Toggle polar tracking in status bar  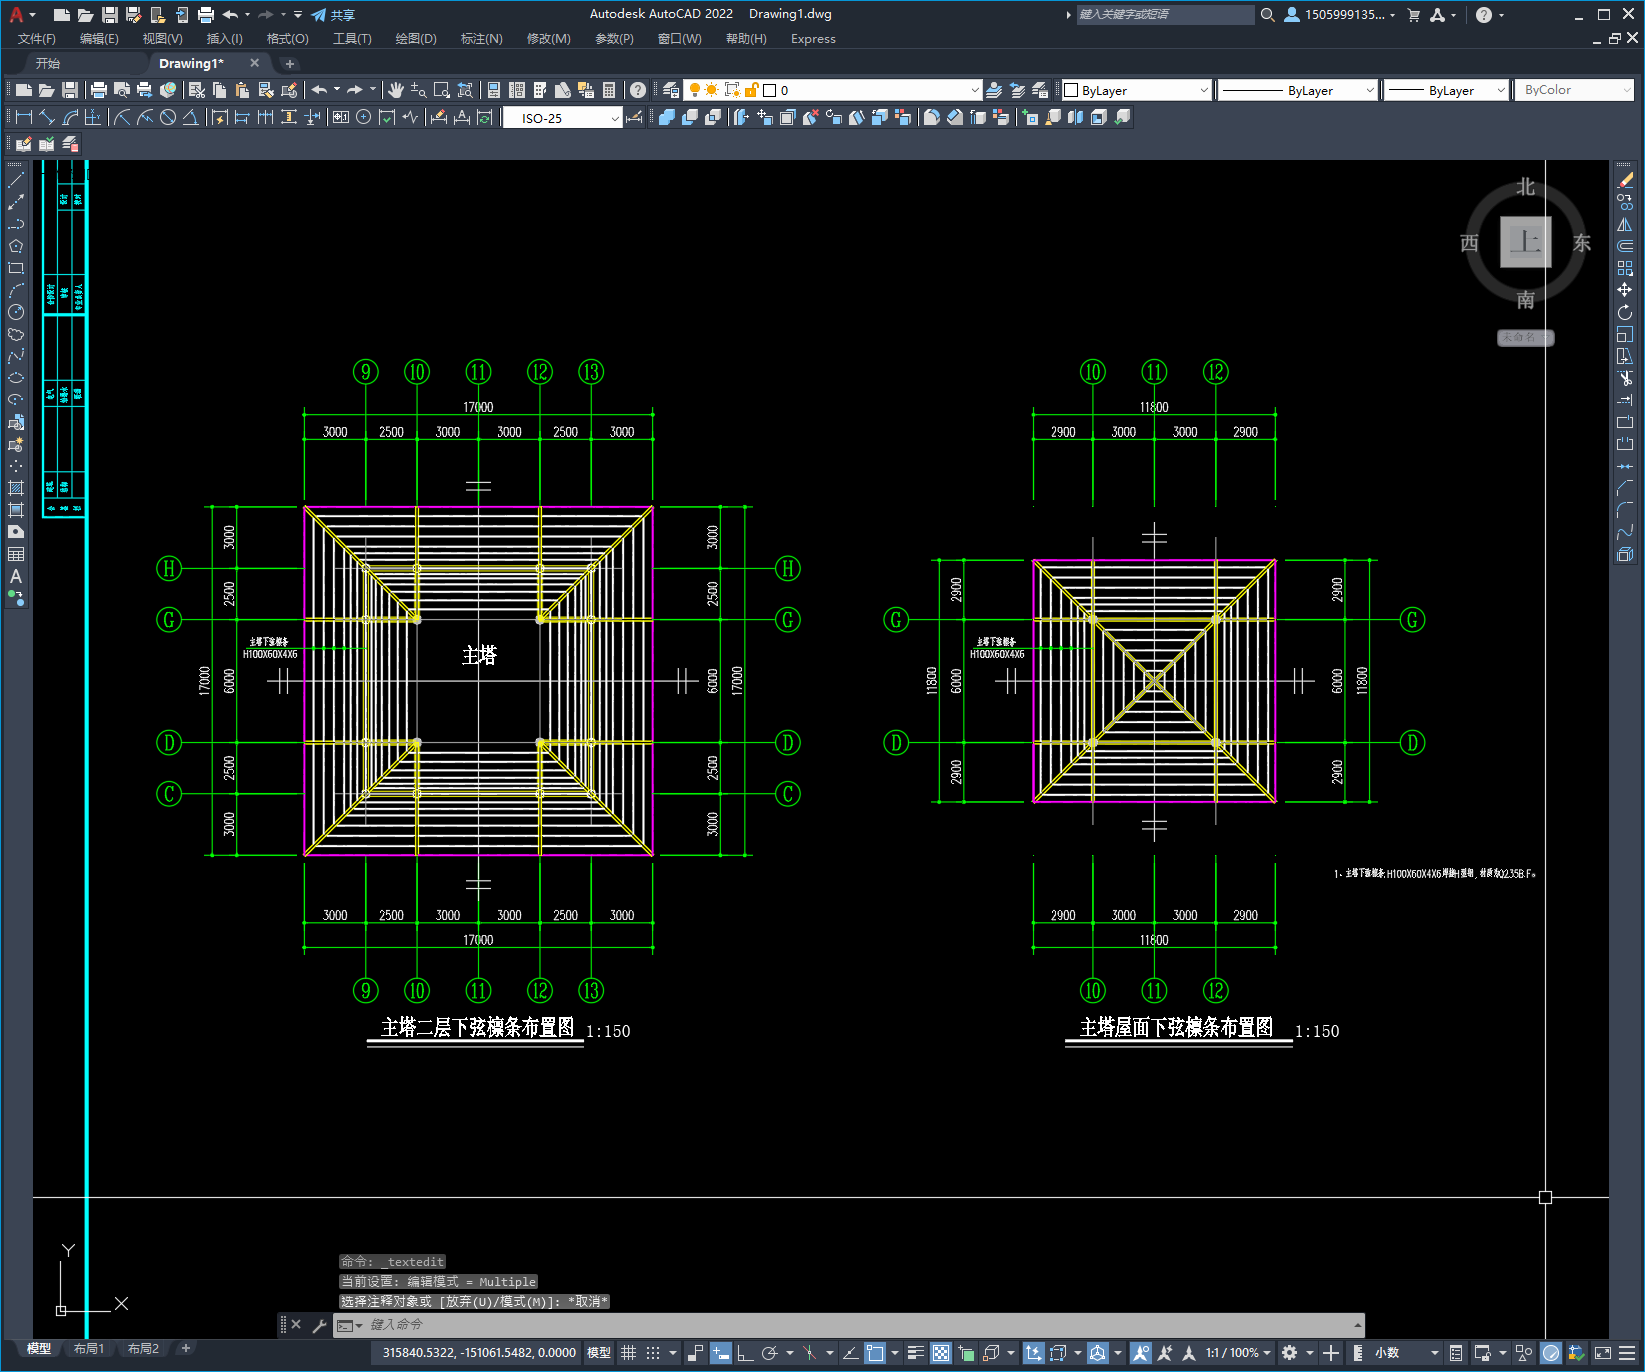pos(769,1353)
